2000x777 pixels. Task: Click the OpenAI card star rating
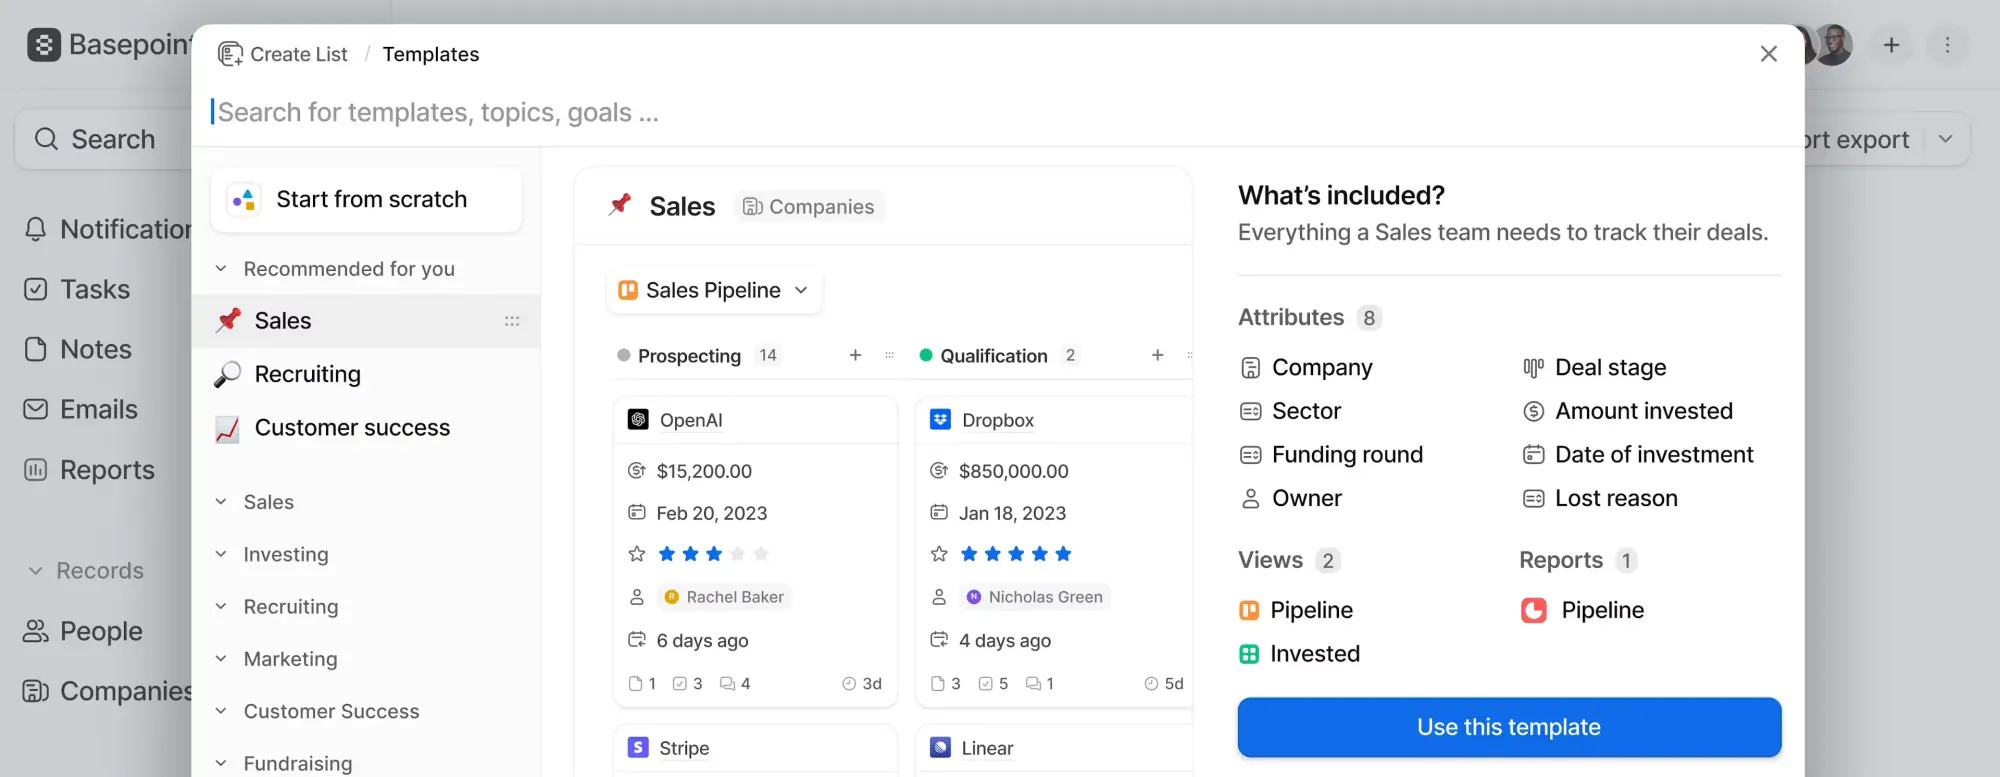point(713,554)
